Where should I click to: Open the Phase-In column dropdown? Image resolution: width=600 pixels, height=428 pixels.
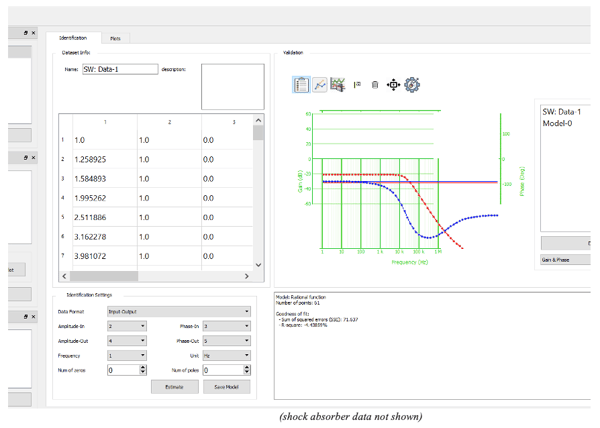click(x=227, y=326)
